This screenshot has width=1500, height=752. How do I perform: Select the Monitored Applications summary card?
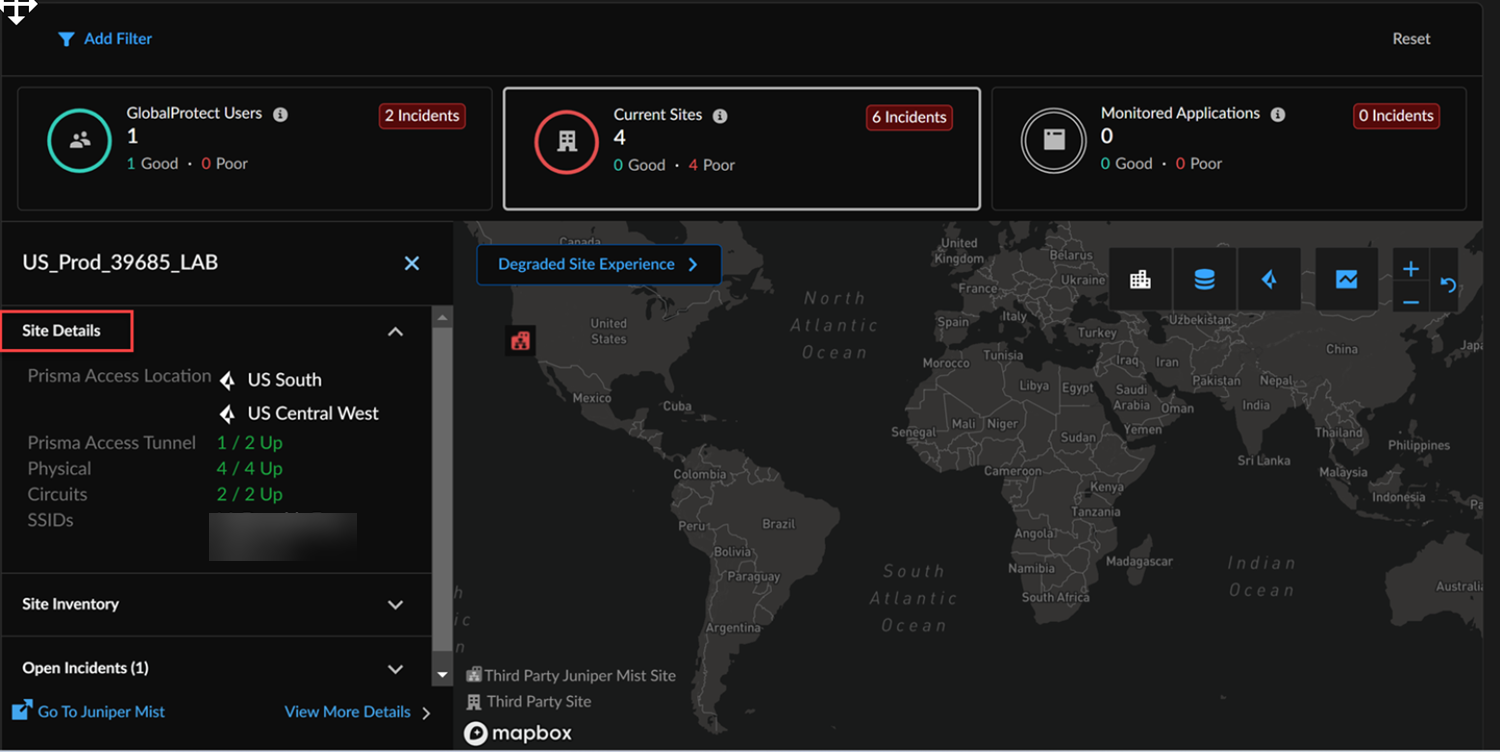point(1228,149)
